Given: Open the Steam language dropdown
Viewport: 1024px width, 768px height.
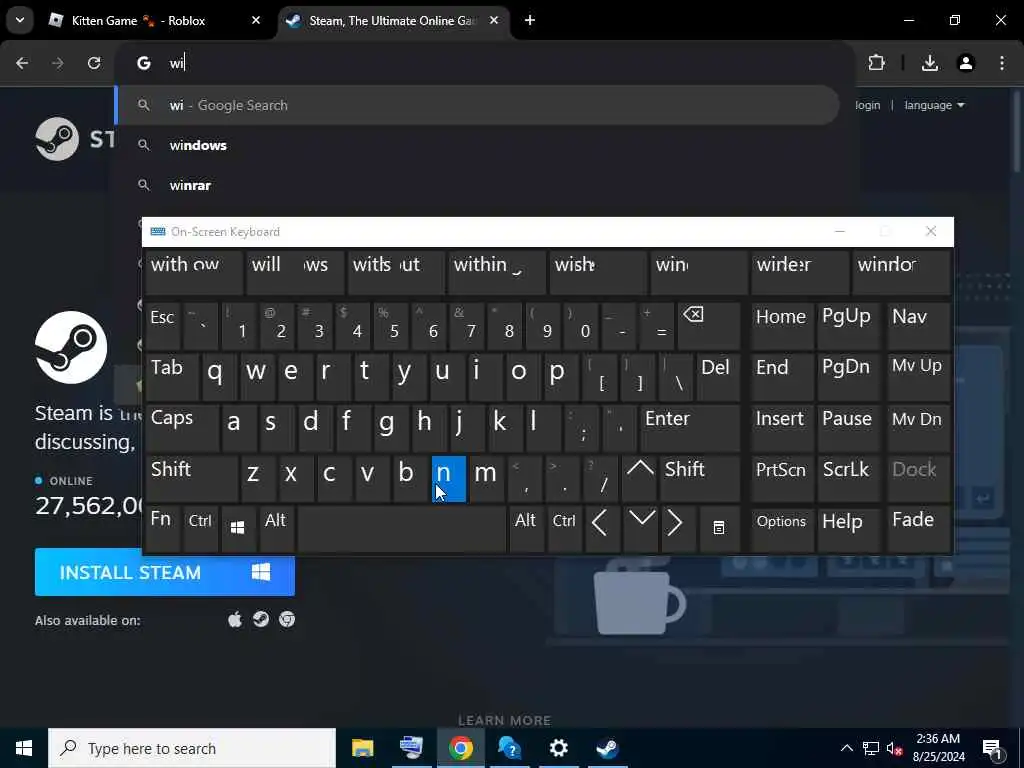Looking at the screenshot, I should click(x=934, y=105).
